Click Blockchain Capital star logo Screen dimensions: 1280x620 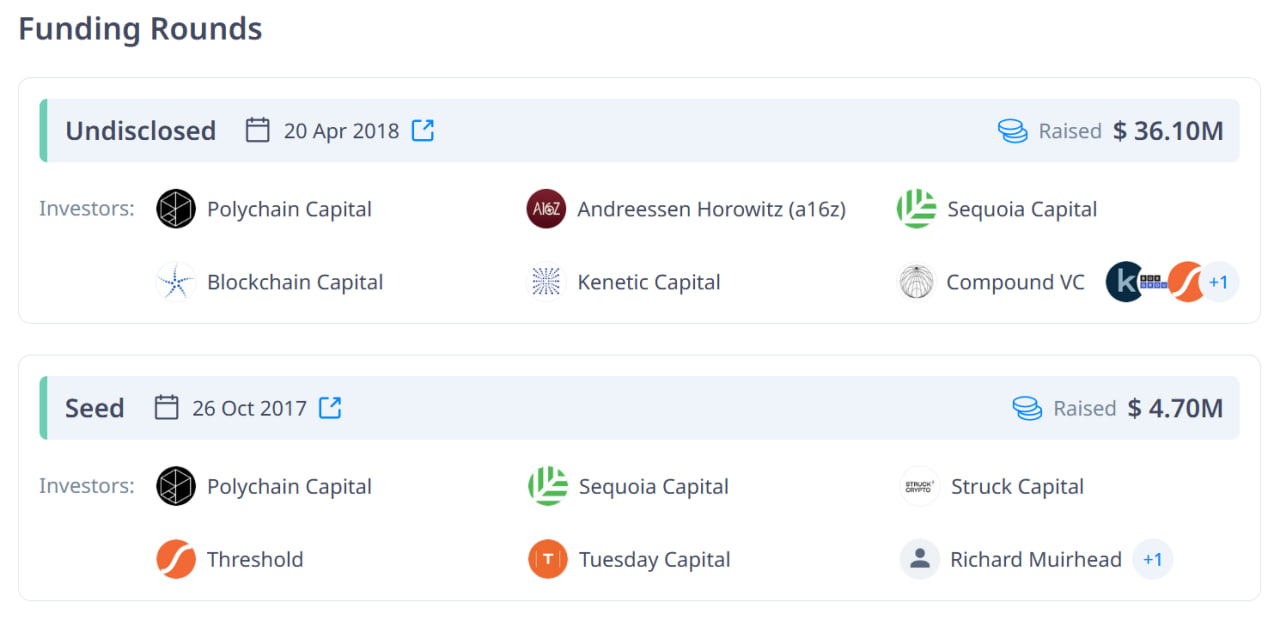coord(176,282)
